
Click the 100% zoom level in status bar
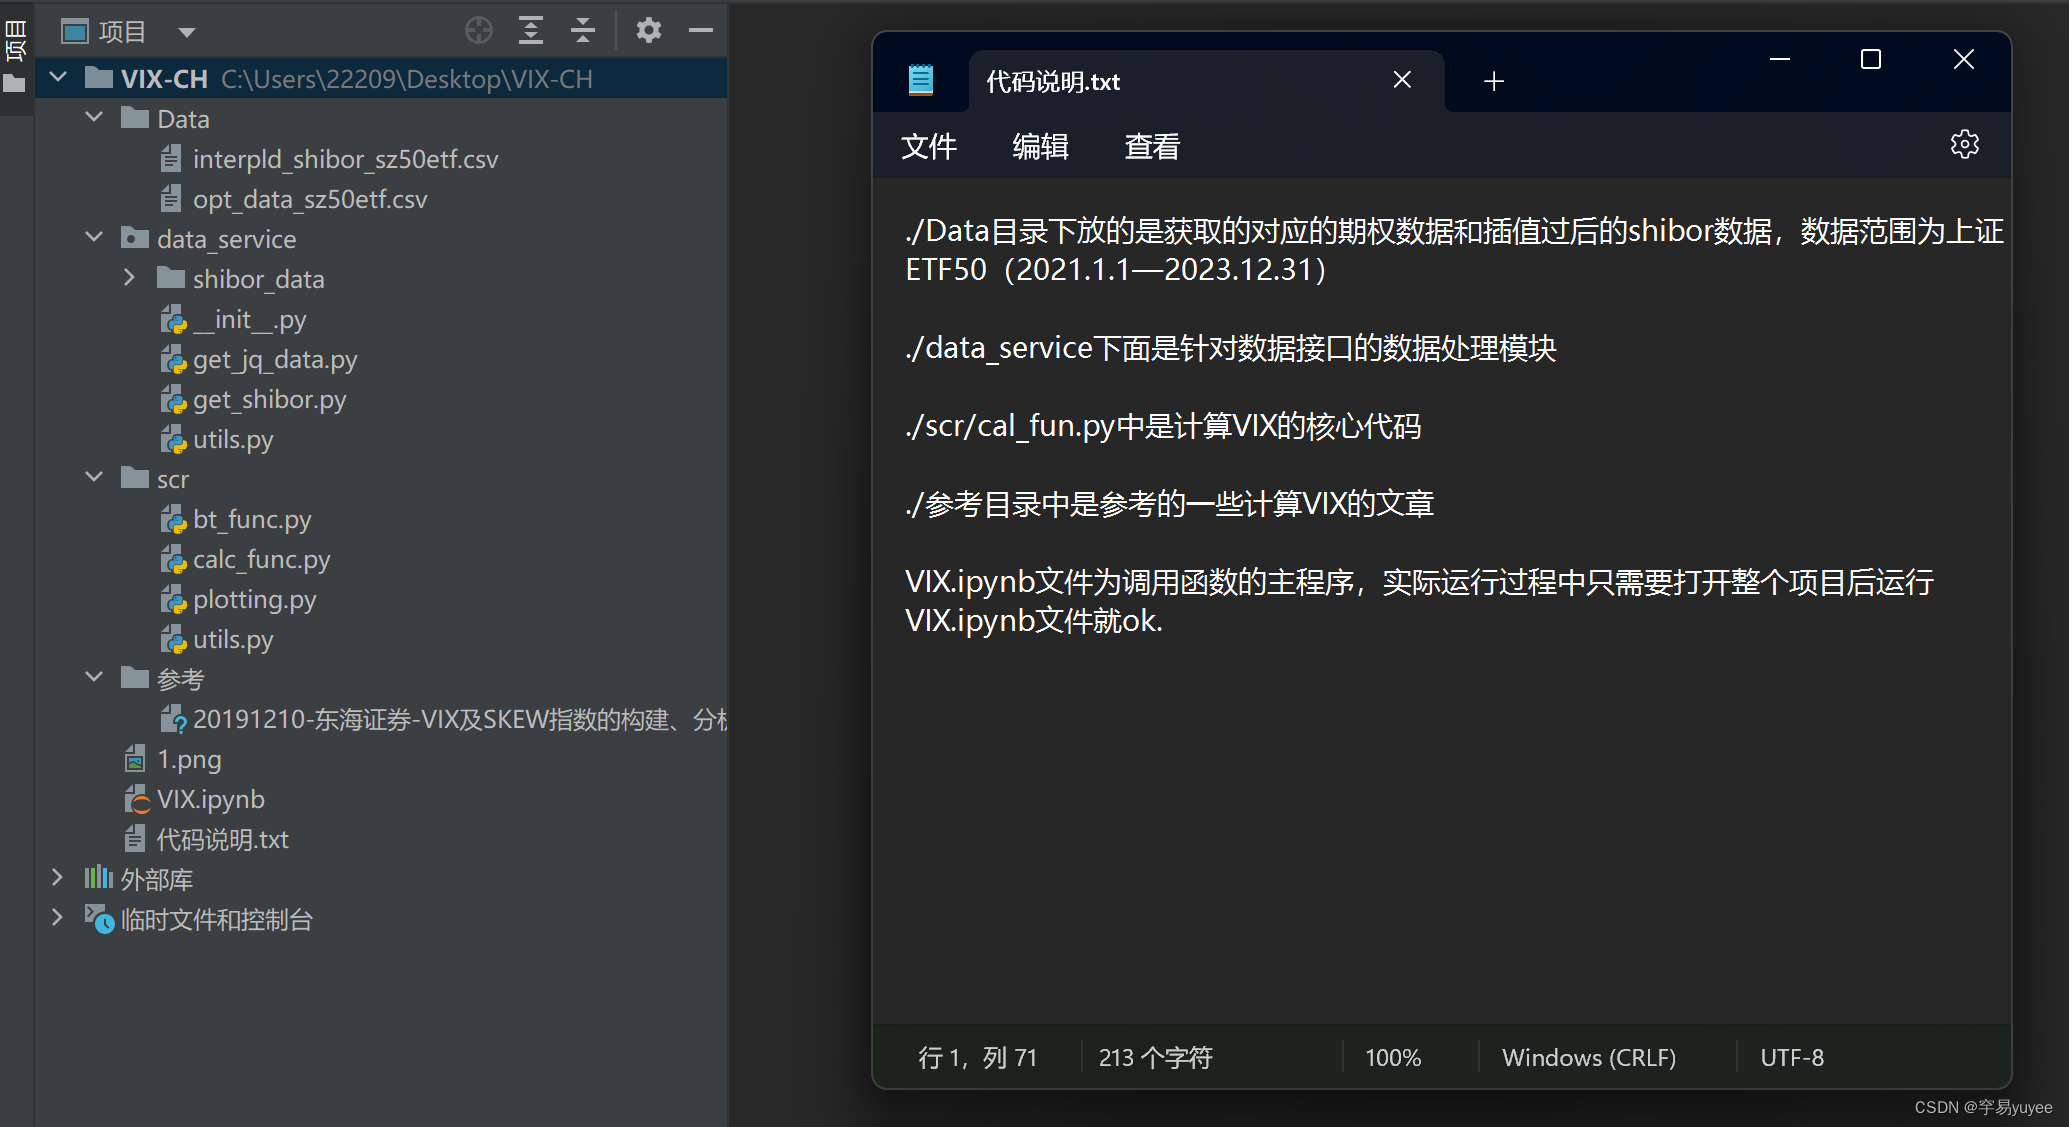[1393, 1057]
